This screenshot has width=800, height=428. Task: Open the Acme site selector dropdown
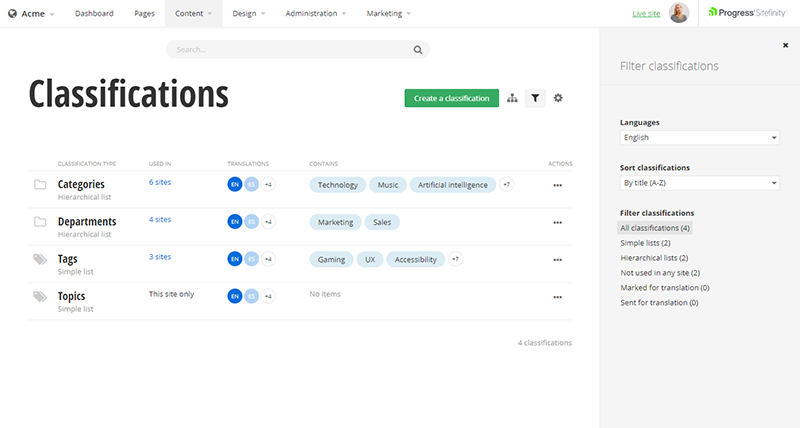coord(31,14)
